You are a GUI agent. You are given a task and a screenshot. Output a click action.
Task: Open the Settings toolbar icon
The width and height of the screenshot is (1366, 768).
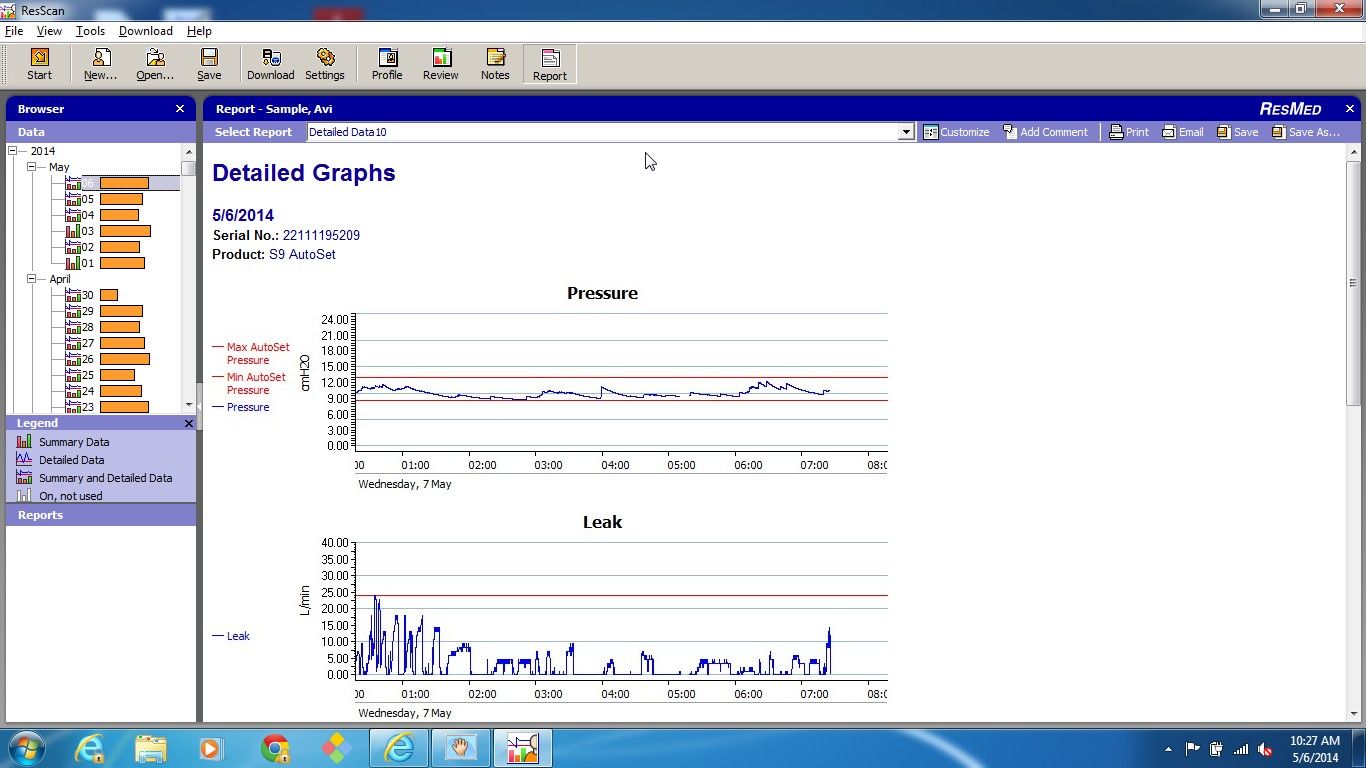tap(325, 65)
